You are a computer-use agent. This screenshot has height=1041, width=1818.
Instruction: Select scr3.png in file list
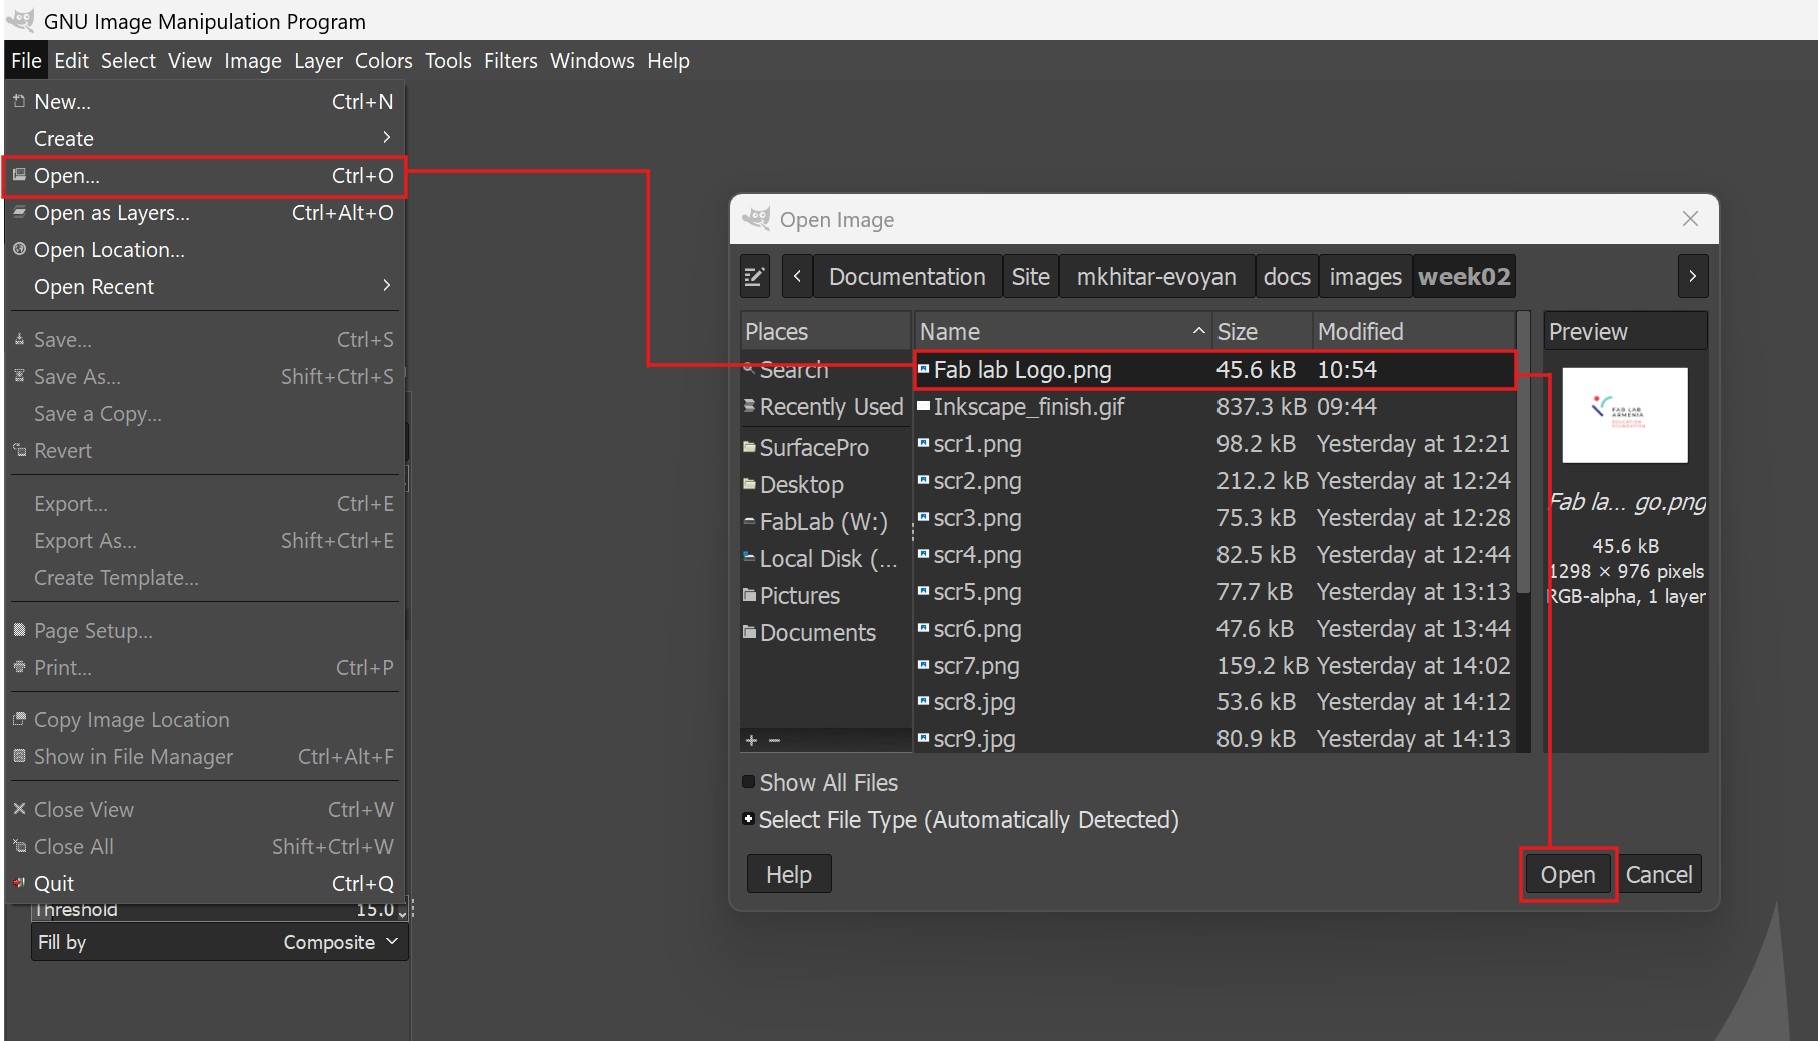click(x=1215, y=518)
